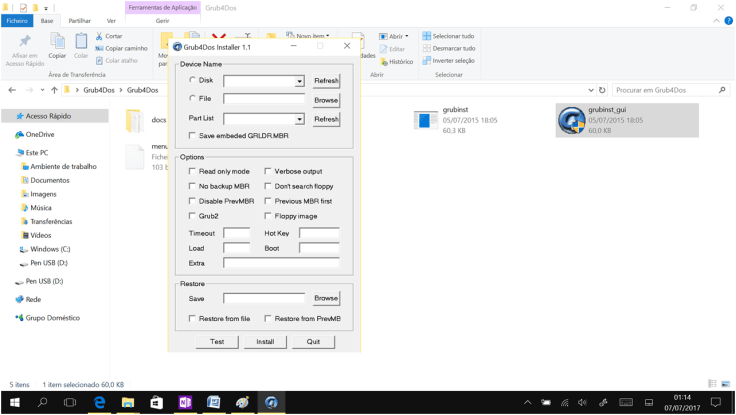Screen dimensions: 736x415
Task: Click the Test button
Action: click(x=217, y=342)
